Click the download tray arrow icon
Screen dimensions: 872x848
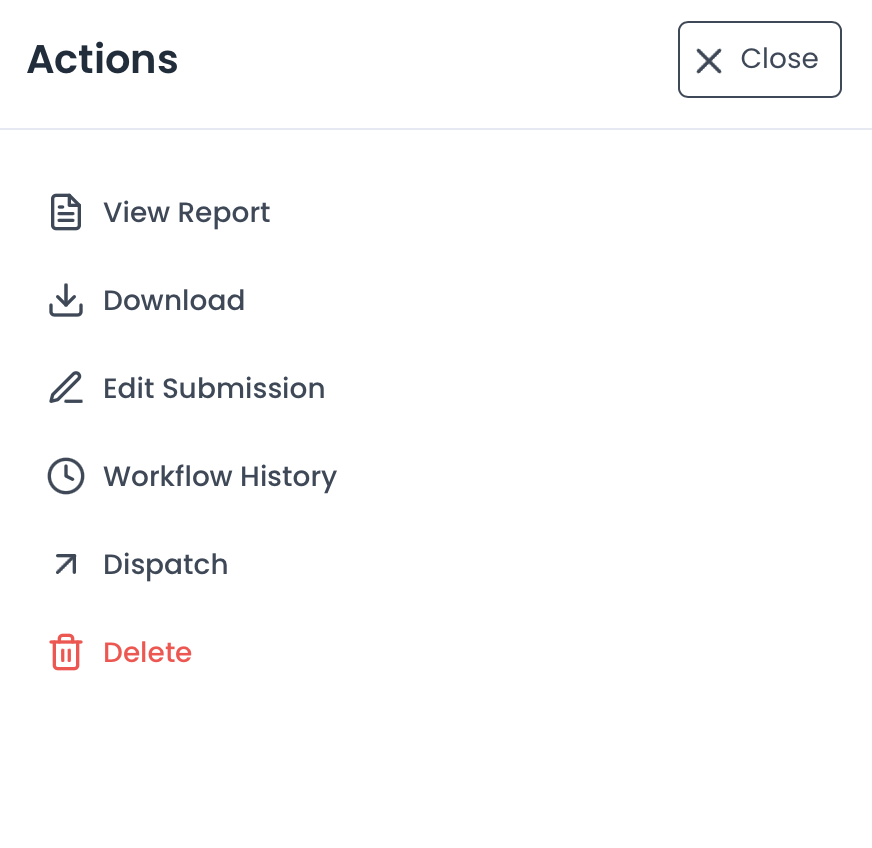coord(66,300)
